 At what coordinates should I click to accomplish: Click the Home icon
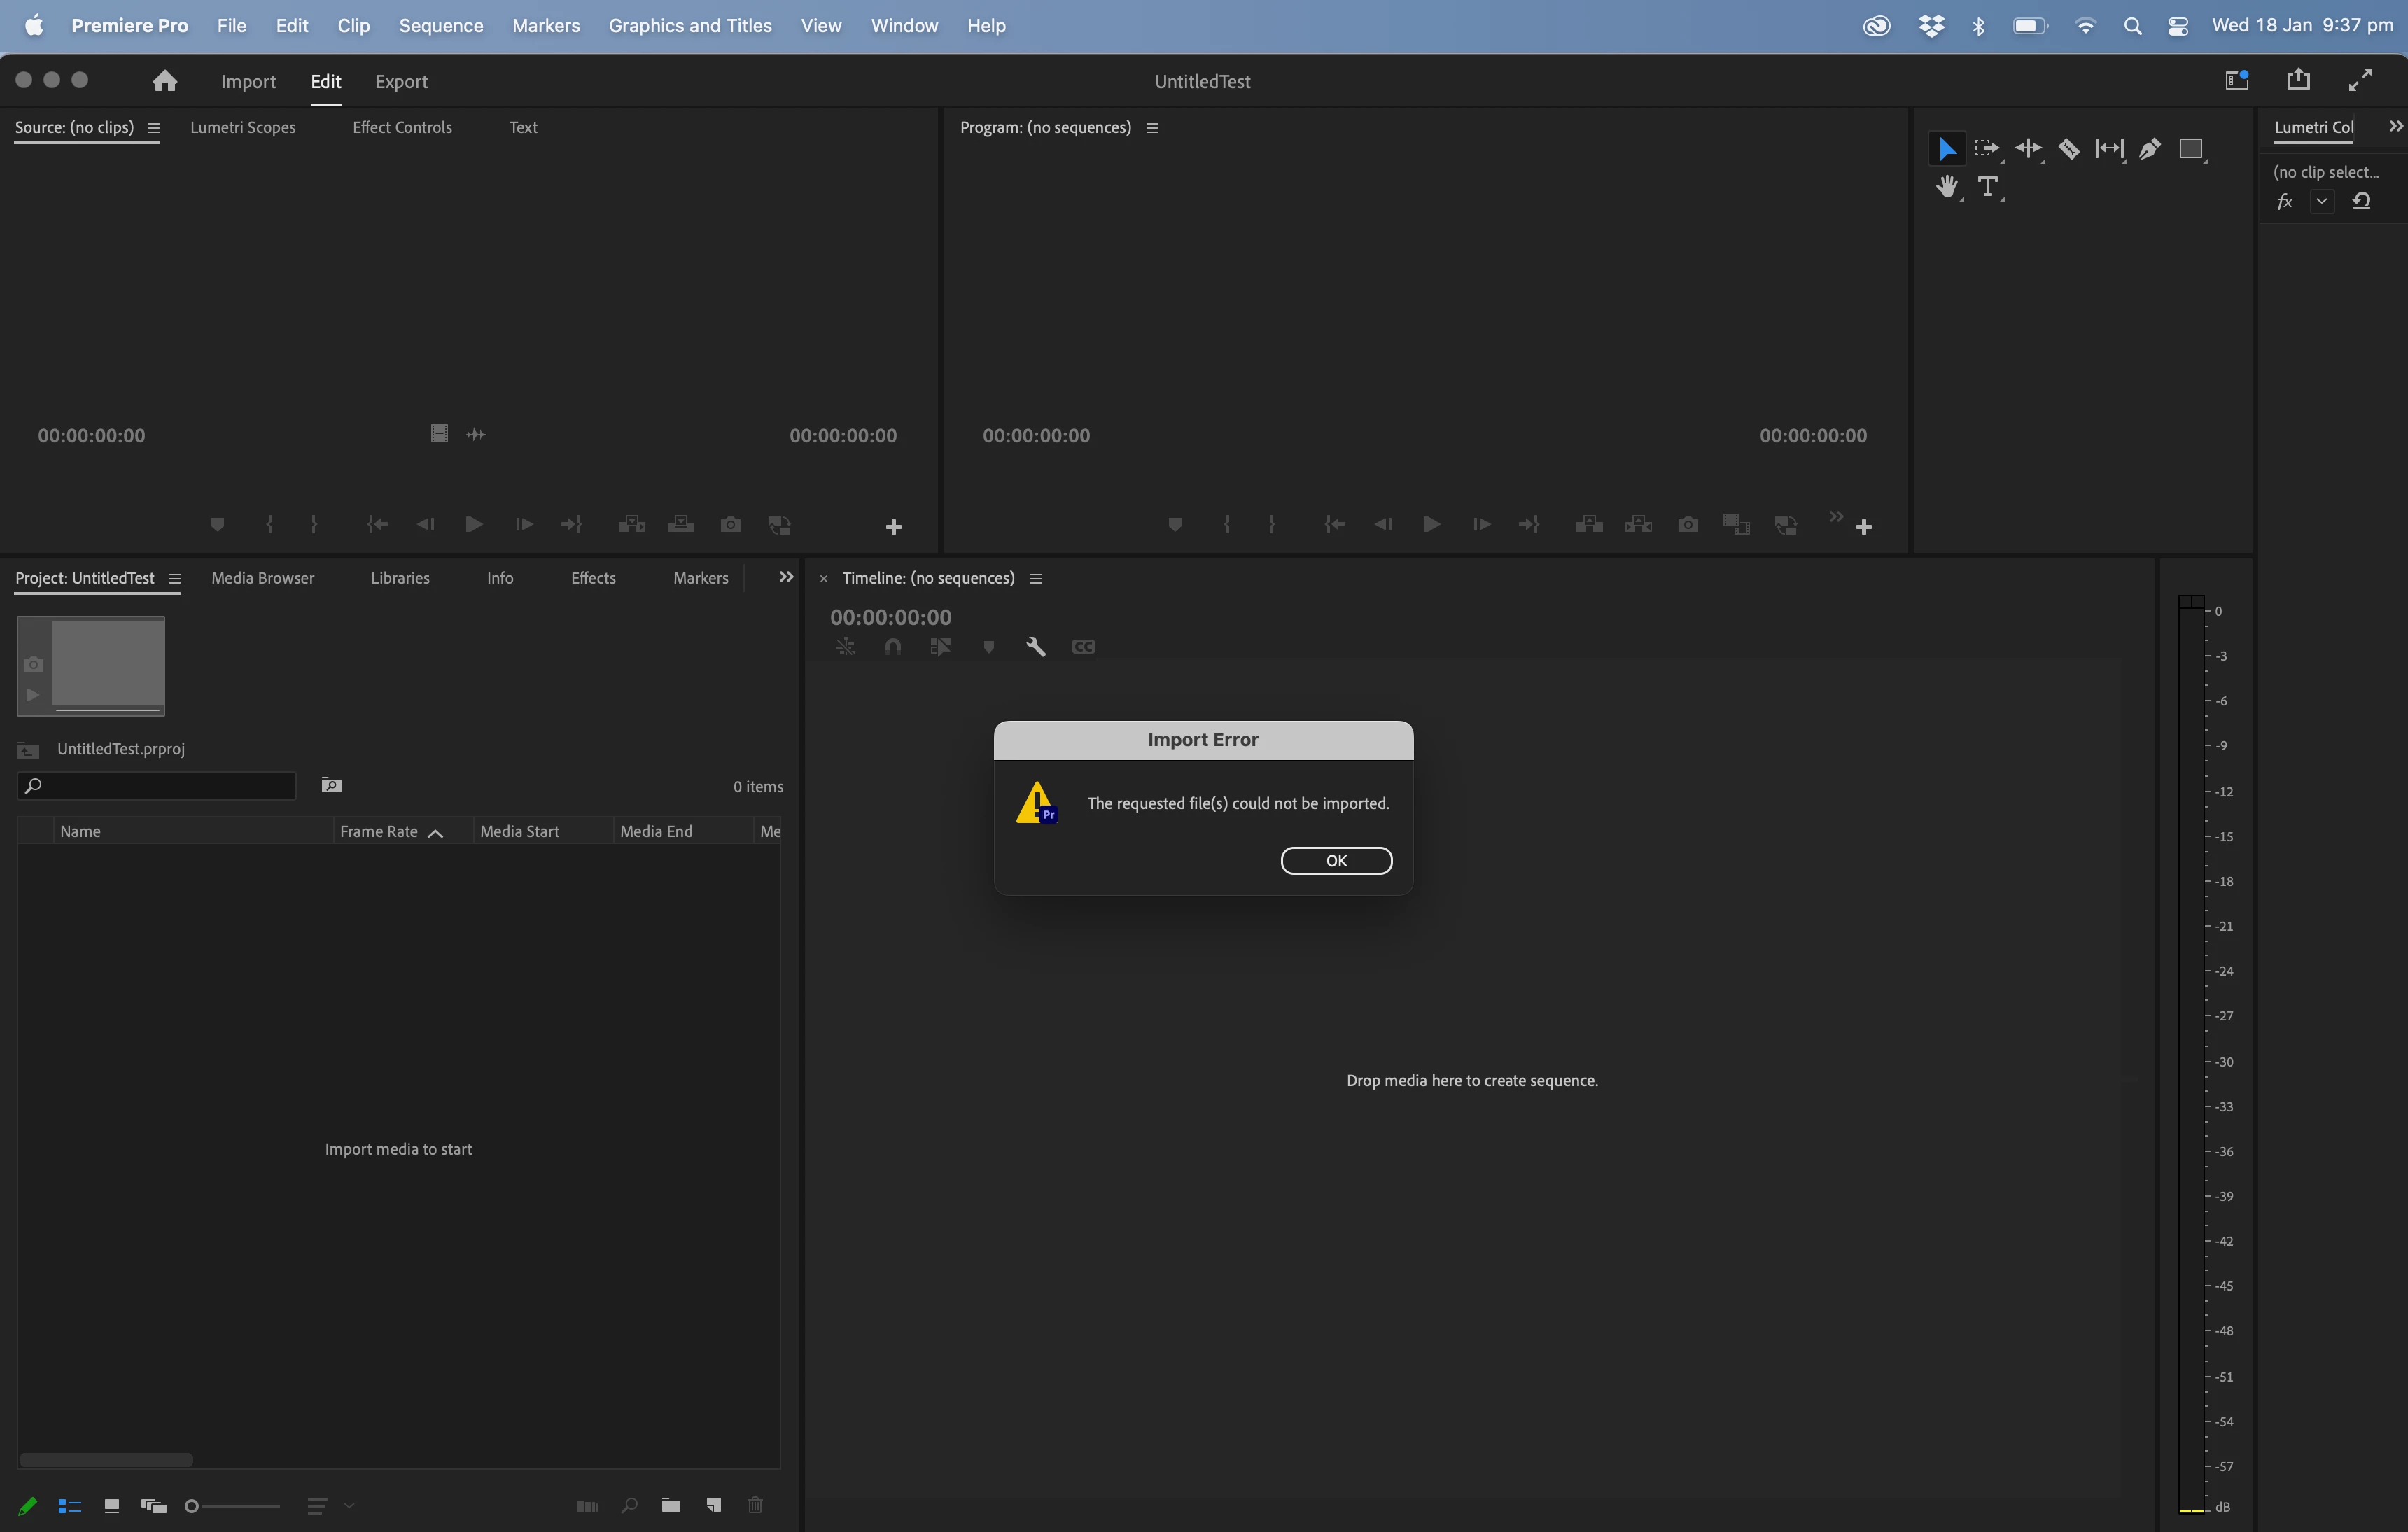[165, 81]
